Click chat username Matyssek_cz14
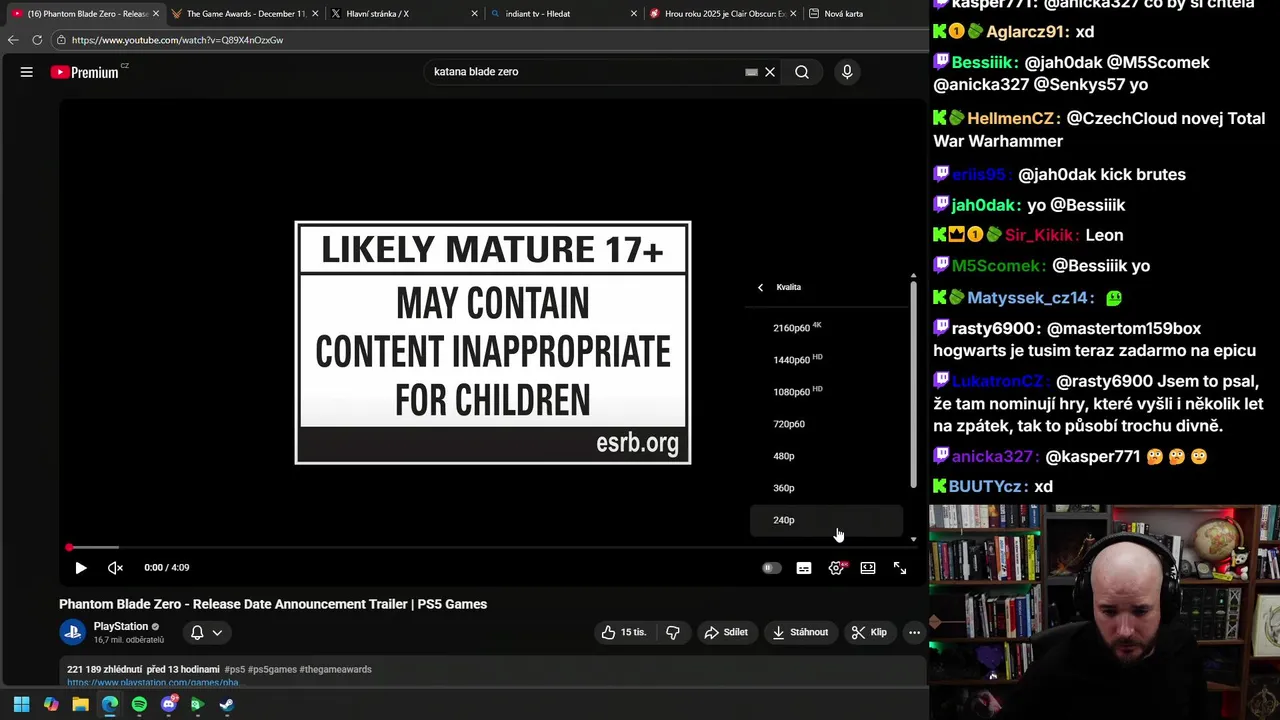 (1026, 298)
